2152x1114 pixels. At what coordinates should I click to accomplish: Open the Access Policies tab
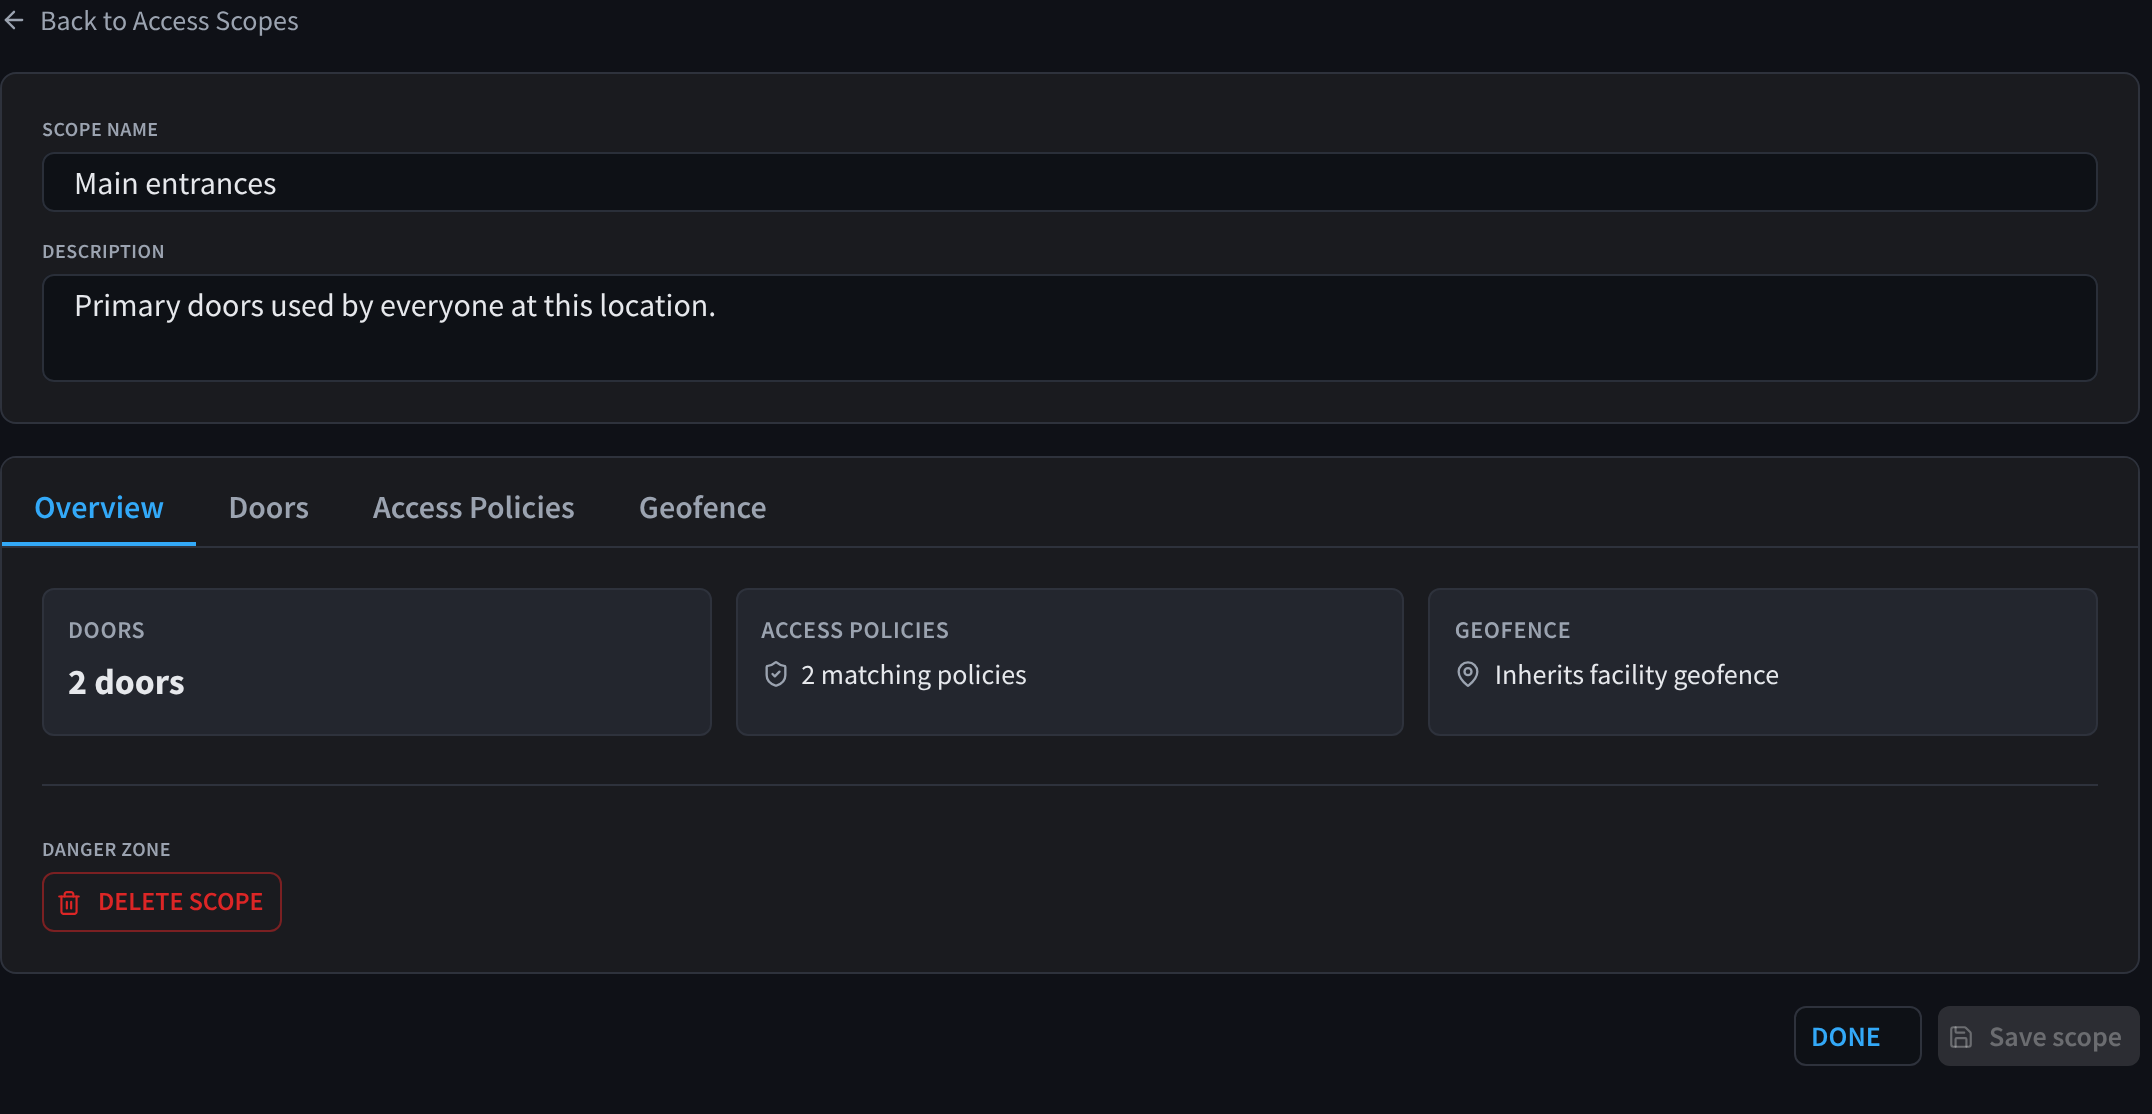(x=474, y=508)
